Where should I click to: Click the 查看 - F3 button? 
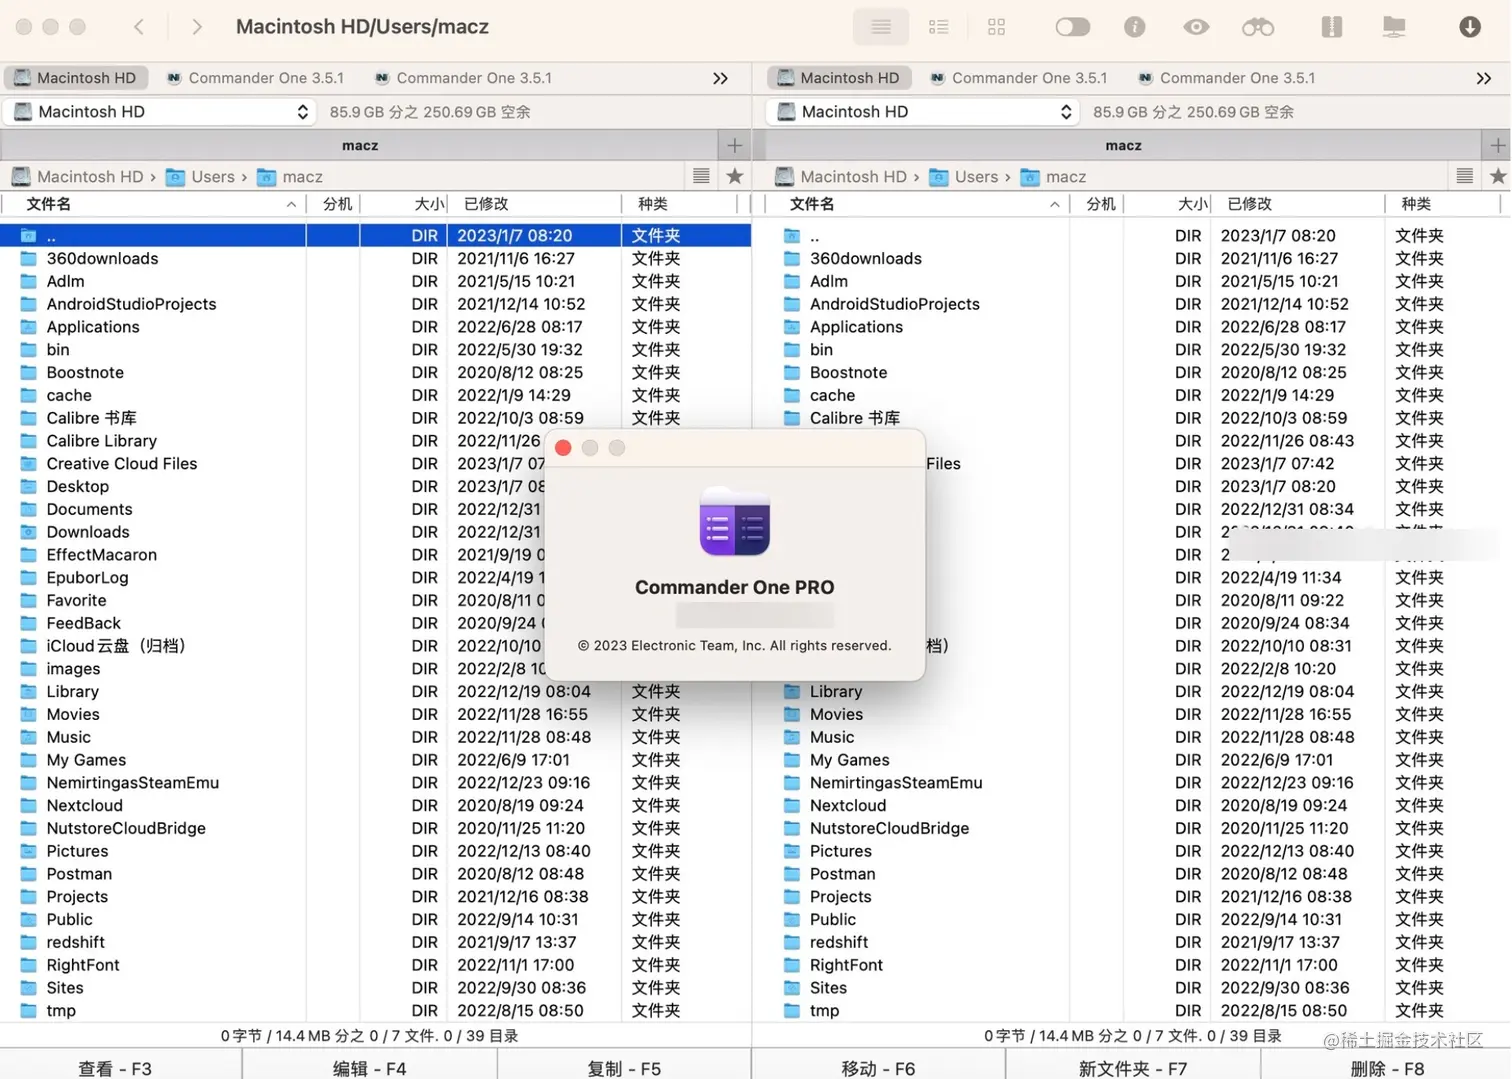(x=115, y=1068)
